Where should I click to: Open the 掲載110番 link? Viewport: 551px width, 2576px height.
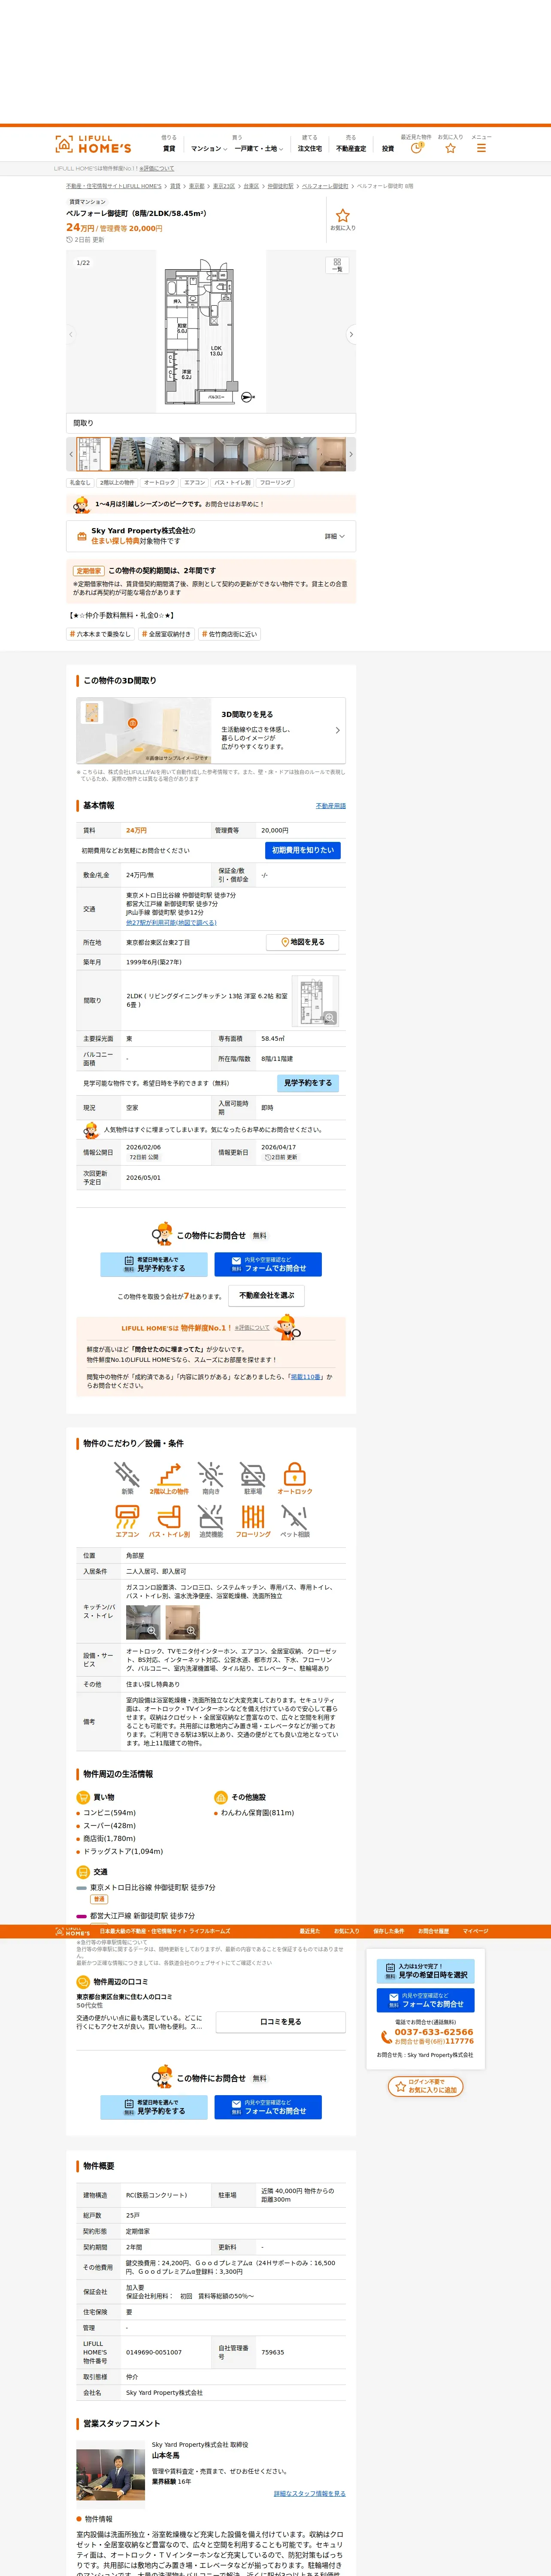tap(306, 1377)
